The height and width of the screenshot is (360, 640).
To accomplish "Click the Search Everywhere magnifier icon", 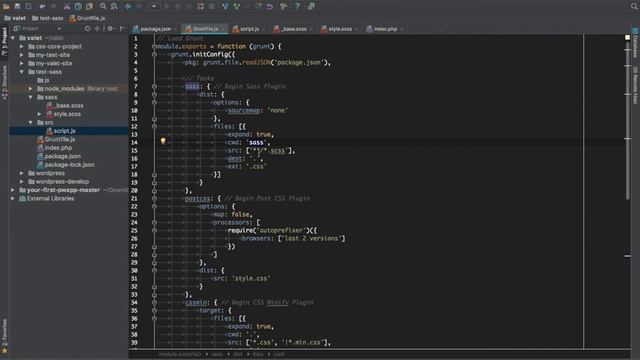I will pos(634,6).
